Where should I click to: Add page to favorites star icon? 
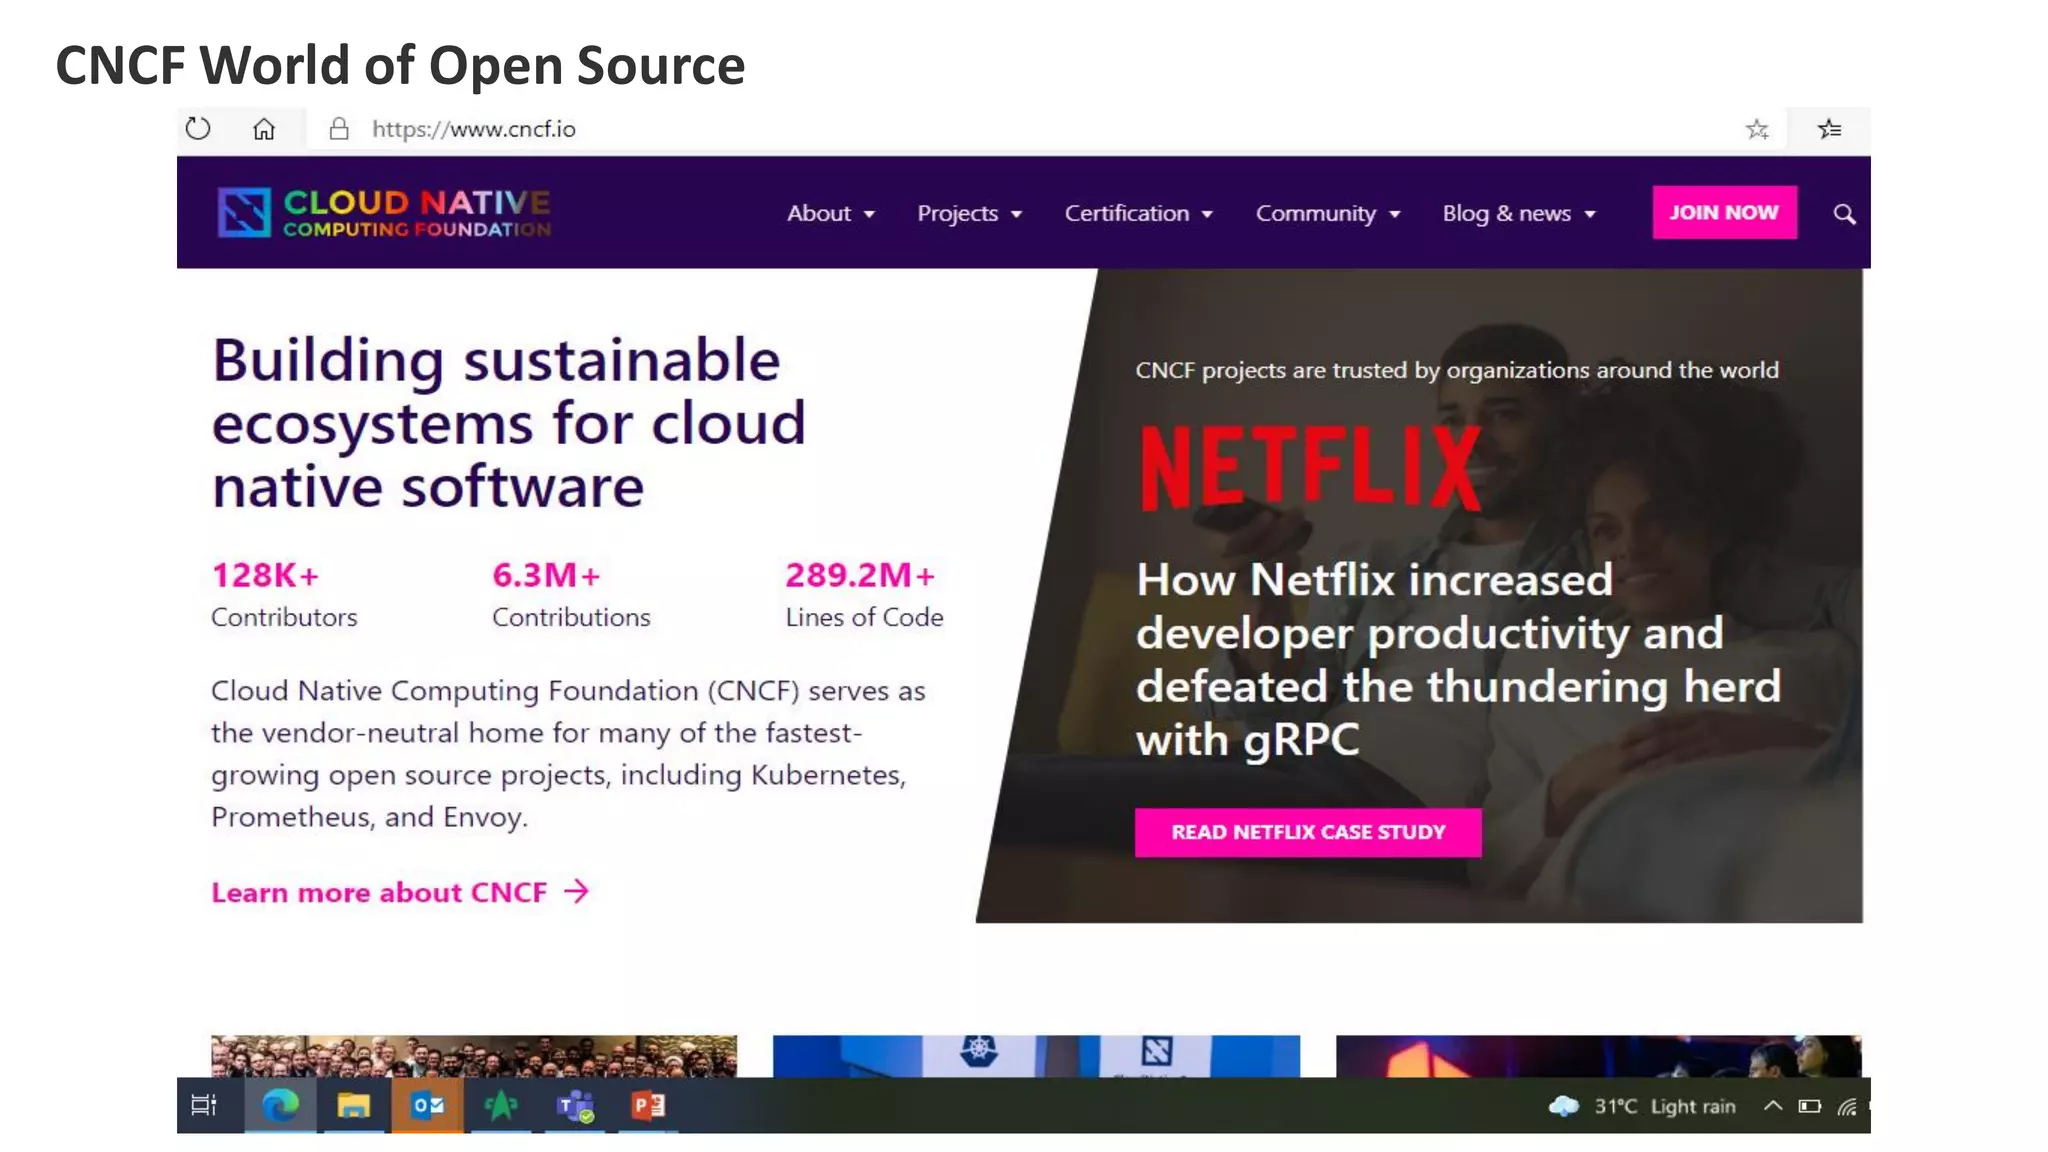click(1757, 129)
